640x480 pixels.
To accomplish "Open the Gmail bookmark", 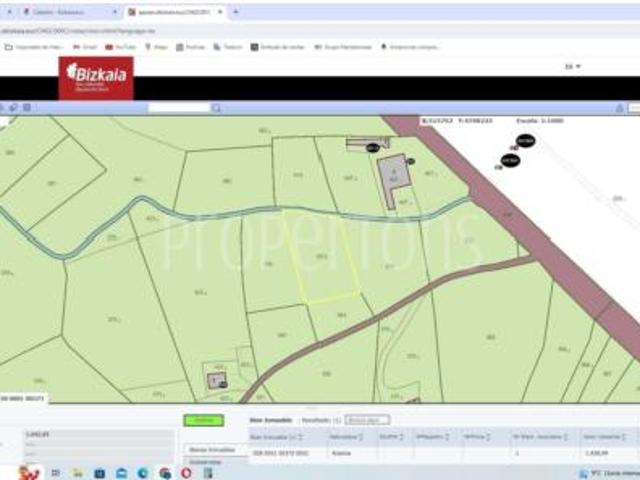I will [85, 47].
